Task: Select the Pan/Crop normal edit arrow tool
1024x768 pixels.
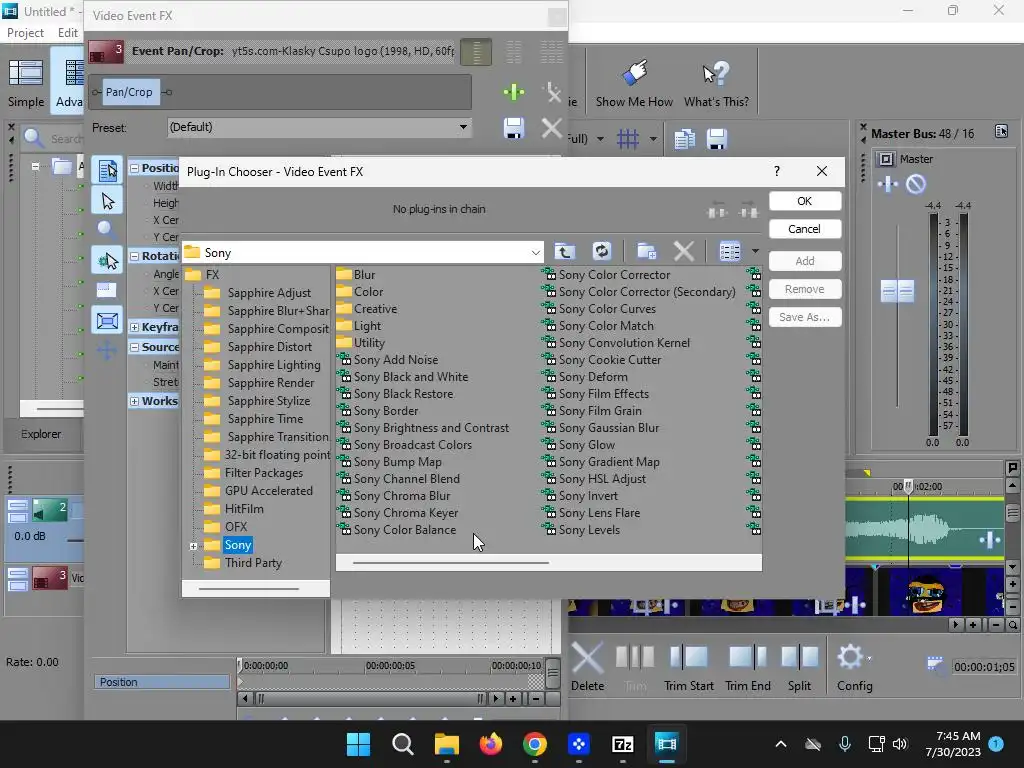Action: coord(108,201)
